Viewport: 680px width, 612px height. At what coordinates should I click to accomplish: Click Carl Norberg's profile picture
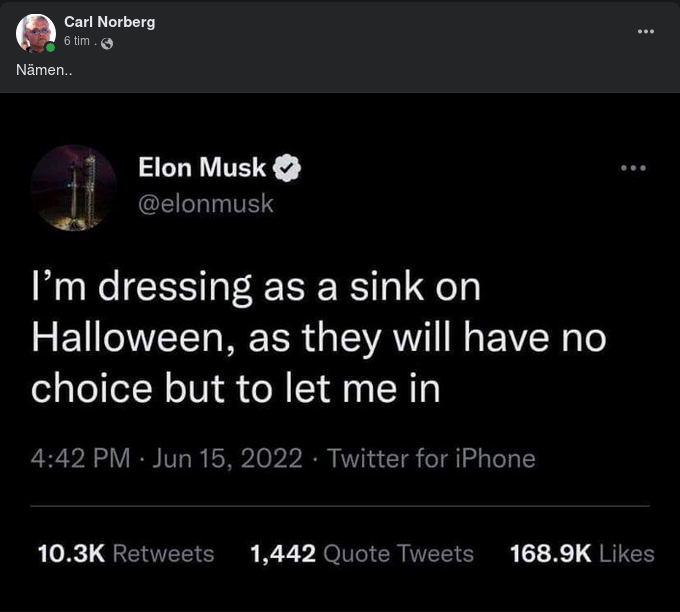[35, 32]
